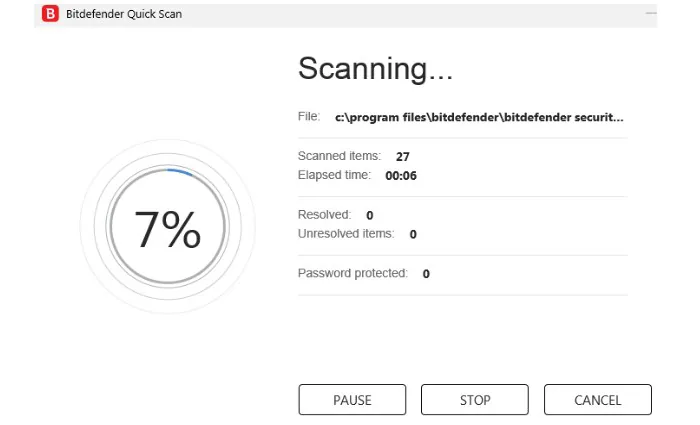Screen dimensions: 700x425
Task: Click the 'Elapsed time:' label
Action: tap(334, 175)
